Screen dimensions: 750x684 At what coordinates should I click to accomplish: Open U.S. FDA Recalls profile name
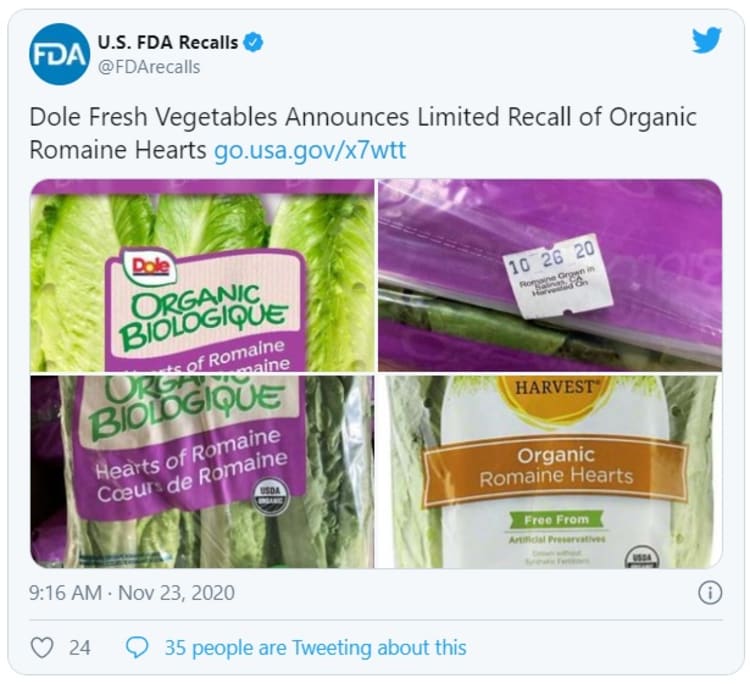point(168,43)
